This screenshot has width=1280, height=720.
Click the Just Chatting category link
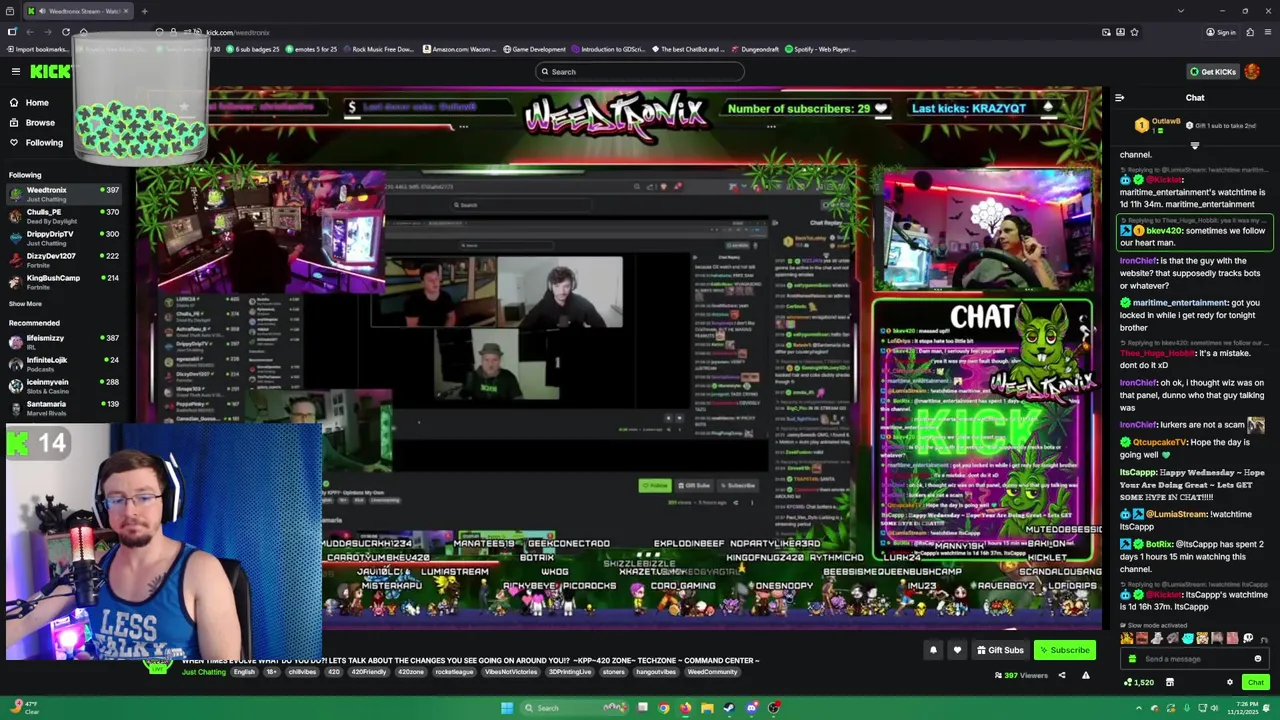(x=204, y=672)
